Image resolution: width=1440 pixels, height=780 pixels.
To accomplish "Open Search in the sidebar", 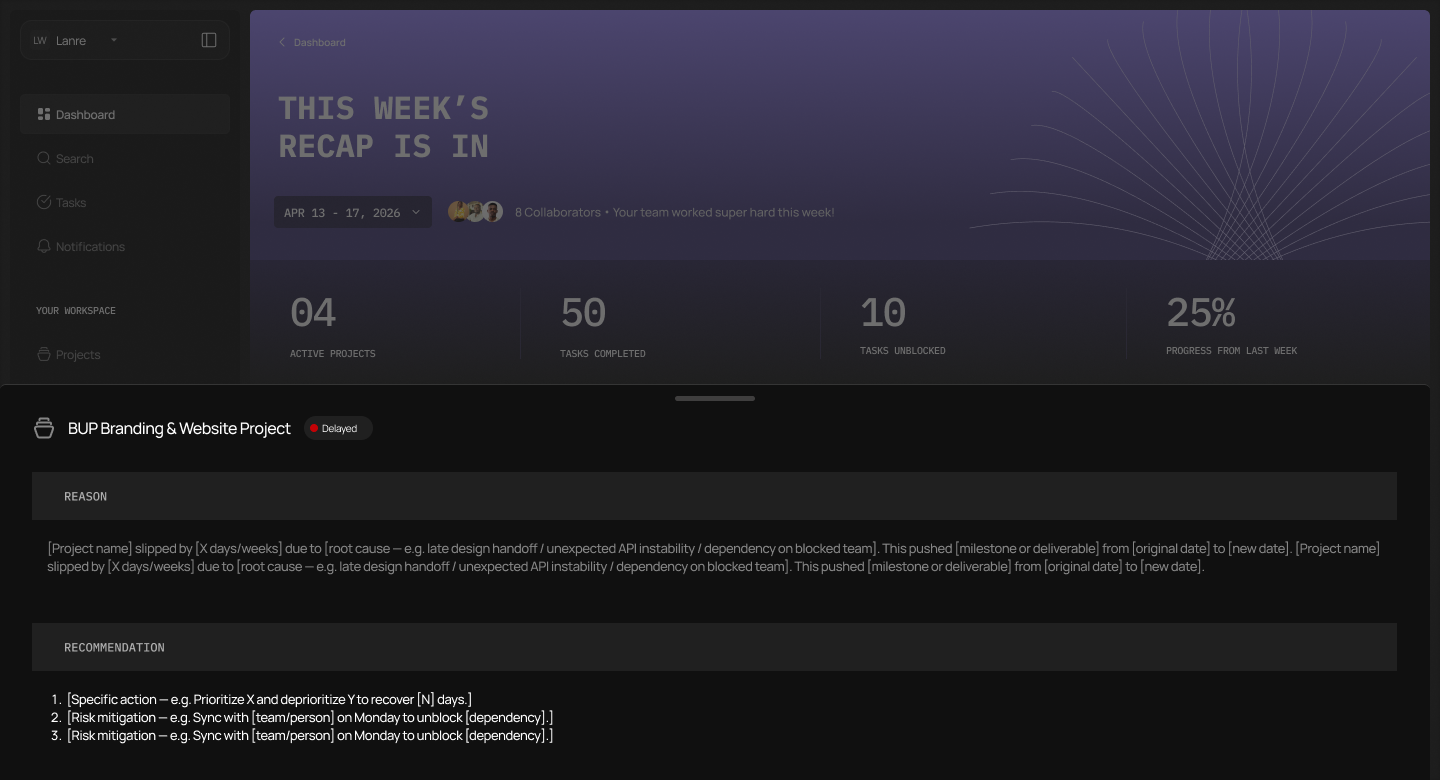I will tap(125, 158).
